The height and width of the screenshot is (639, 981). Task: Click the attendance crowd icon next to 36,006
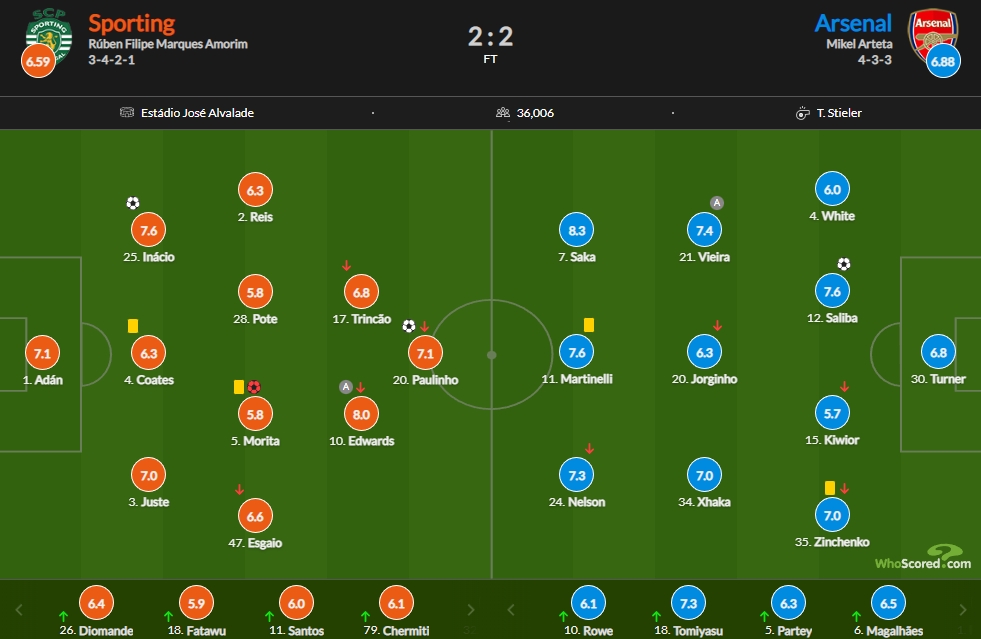[x=503, y=113]
